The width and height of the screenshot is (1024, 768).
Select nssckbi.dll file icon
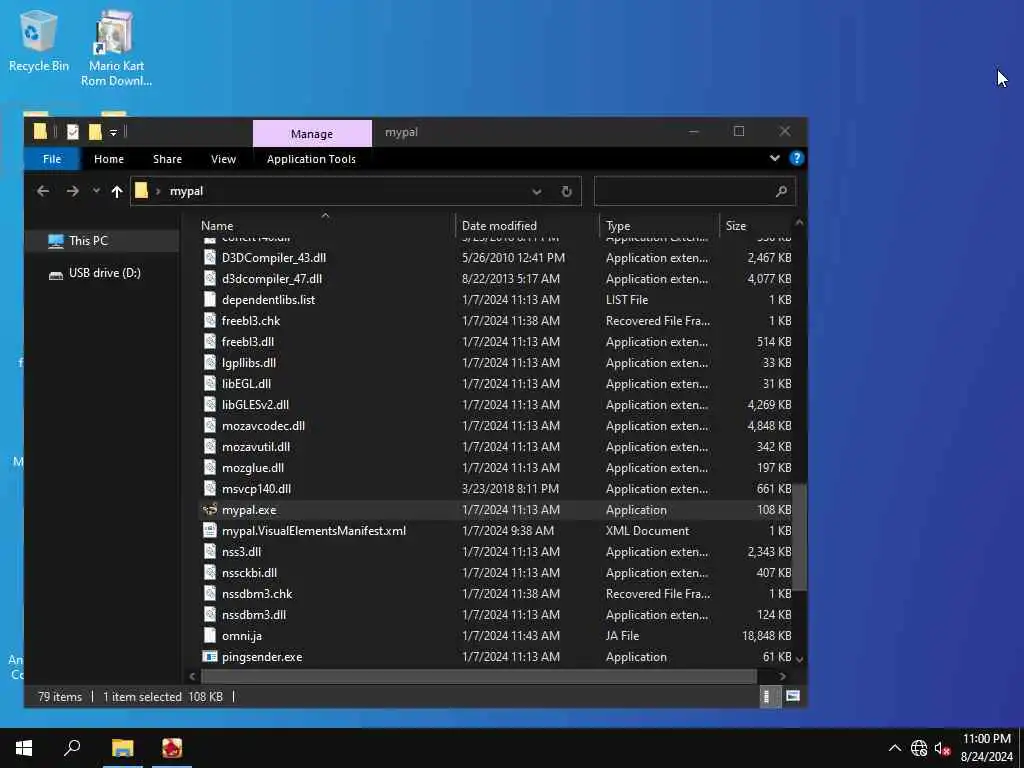pos(210,573)
